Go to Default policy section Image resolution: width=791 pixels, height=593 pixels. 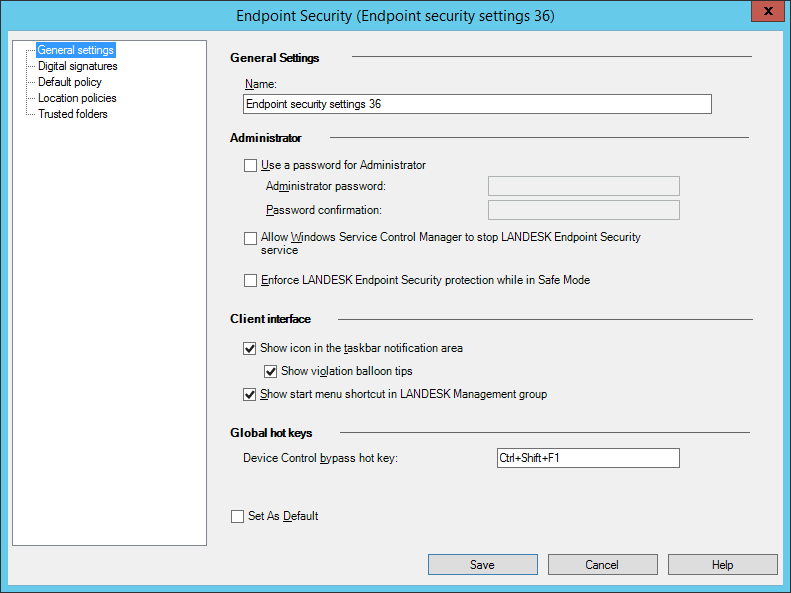(x=69, y=82)
